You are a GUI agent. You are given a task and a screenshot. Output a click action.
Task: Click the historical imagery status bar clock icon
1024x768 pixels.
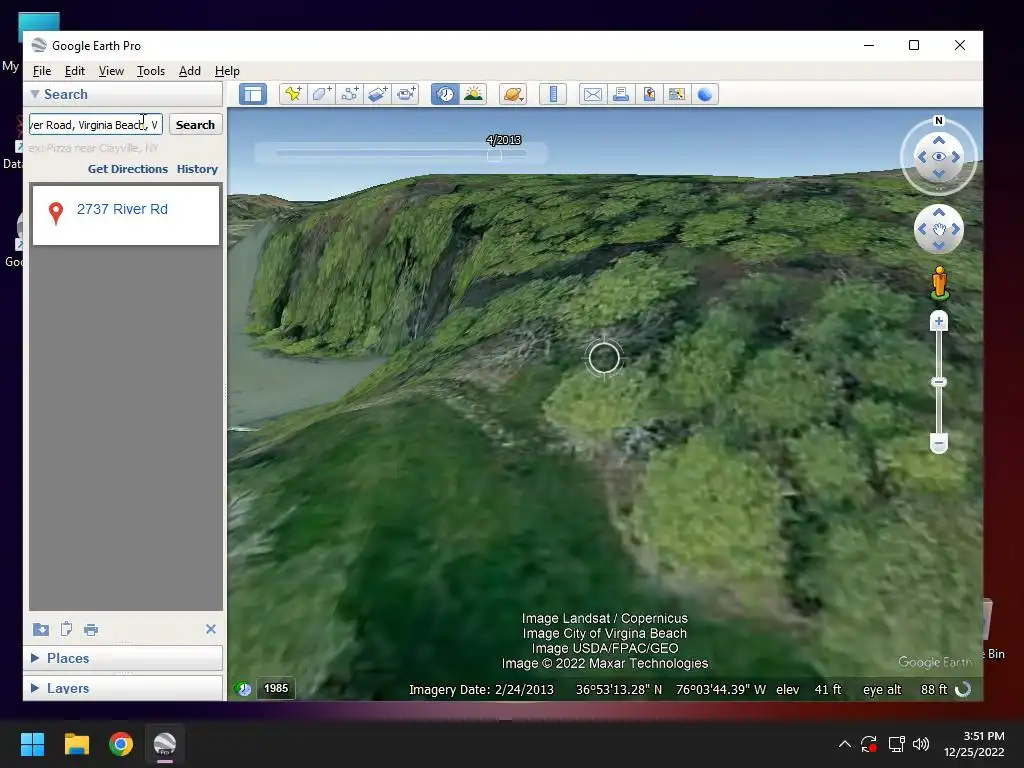pyautogui.click(x=243, y=688)
